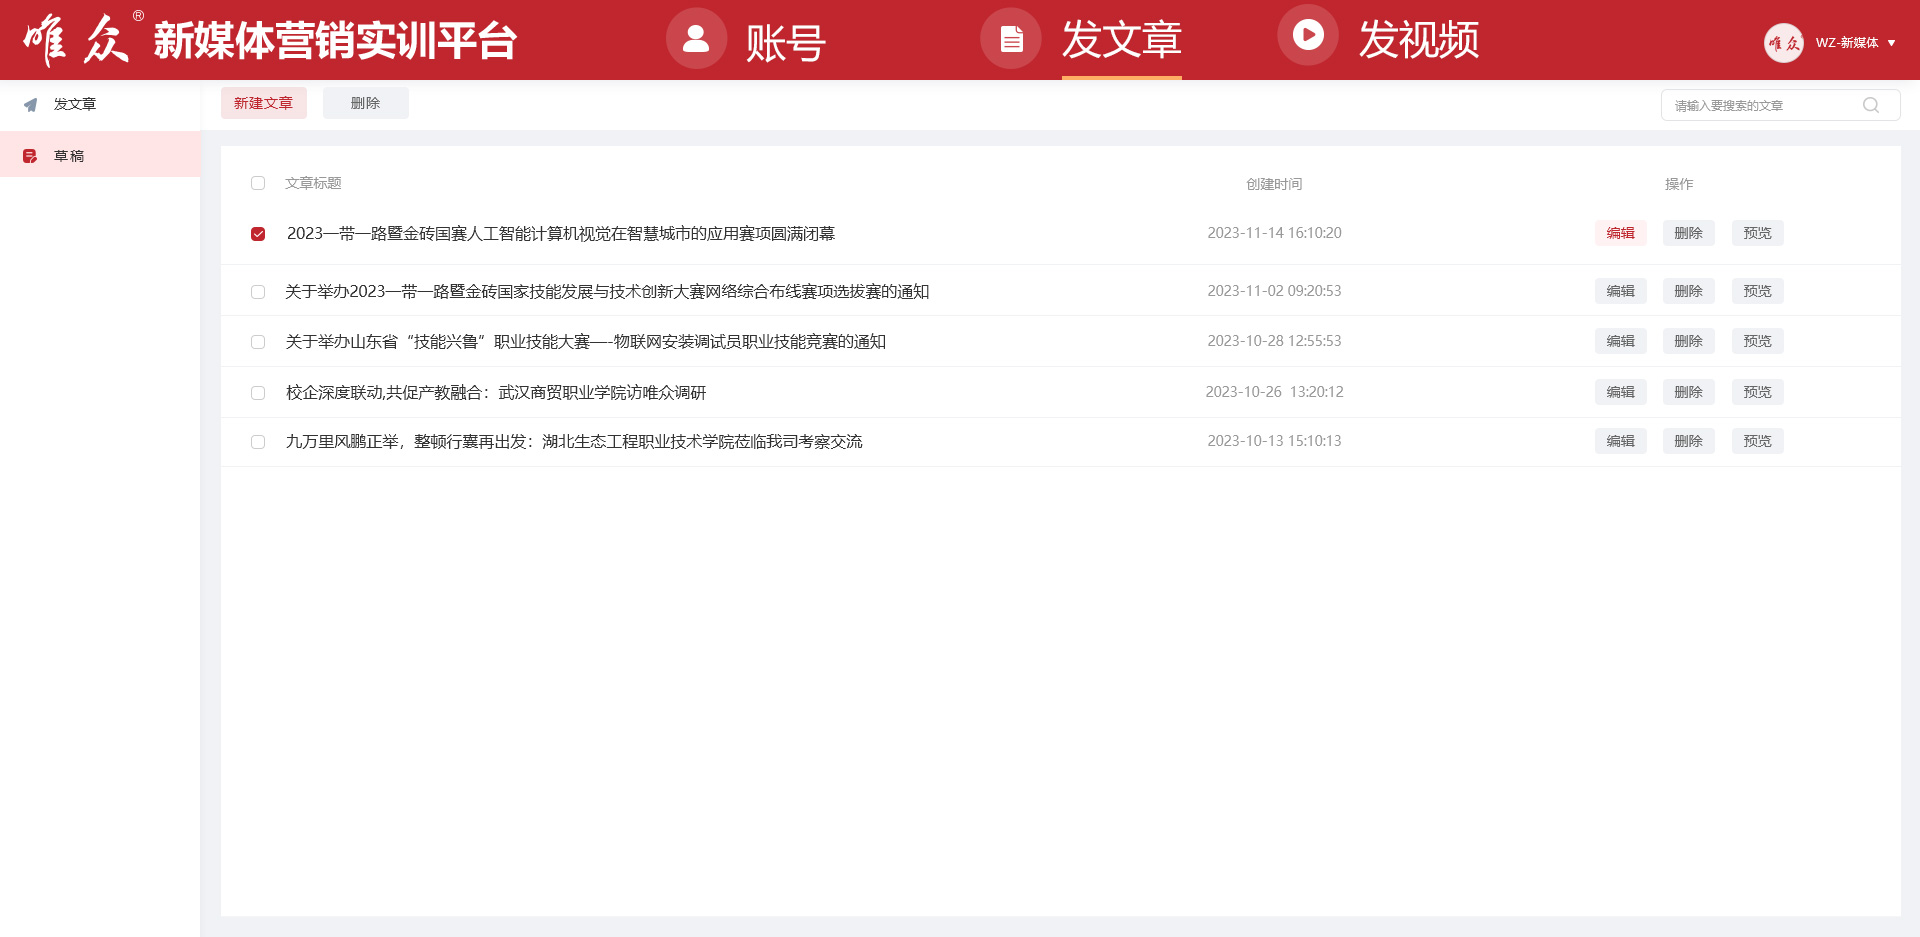This screenshot has width=1920, height=937.
Task: Expand the WZ-新媒体 user dropdown arrow
Action: (1891, 43)
